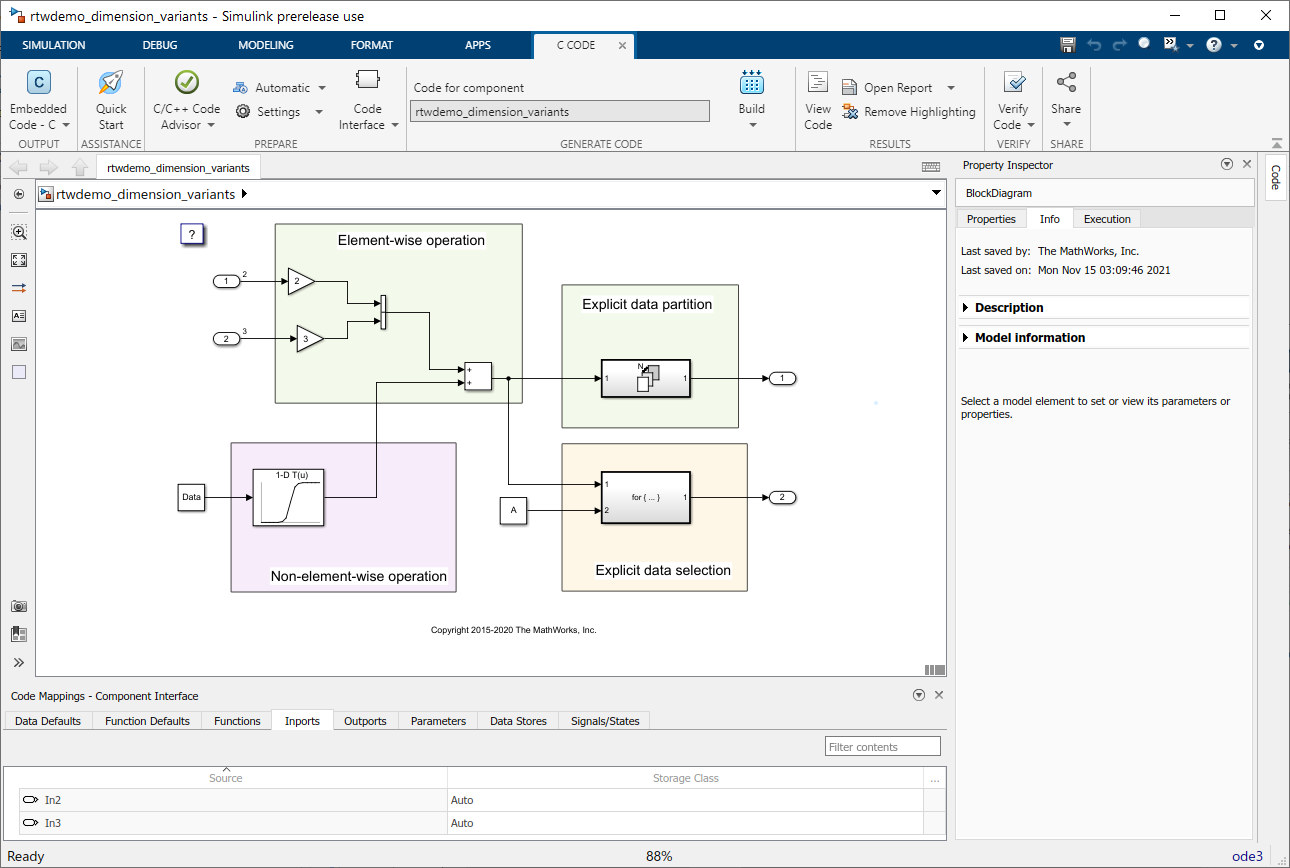Toggle the sample time legend arrows icon
1290x868 pixels.
19,288
